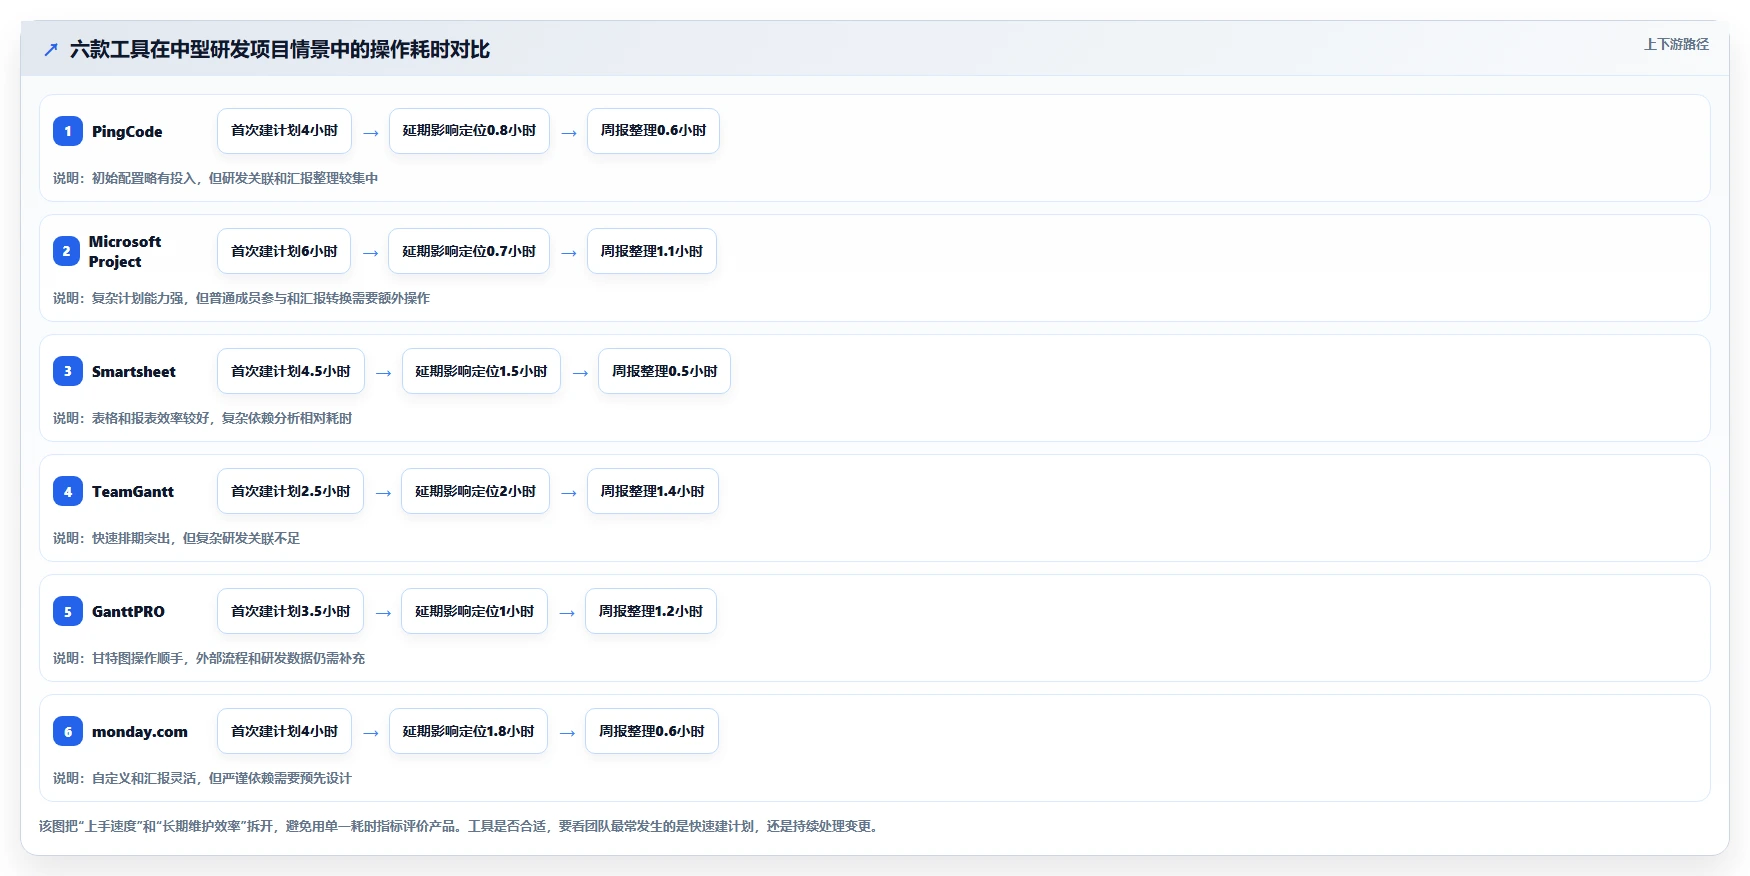Click the number 2 badge for Microsoft Project
The height and width of the screenshot is (876, 1750).
click(67, 251)
